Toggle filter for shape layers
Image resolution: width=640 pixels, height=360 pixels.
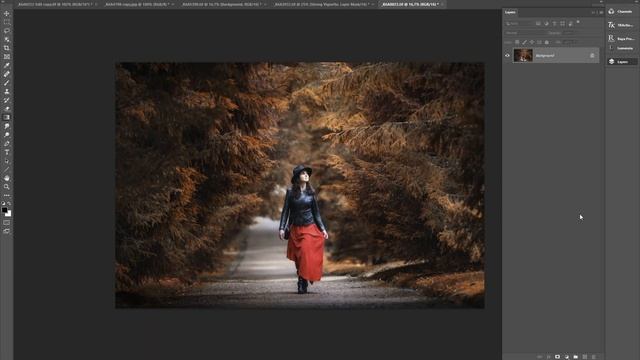click(x=562, y=24)
